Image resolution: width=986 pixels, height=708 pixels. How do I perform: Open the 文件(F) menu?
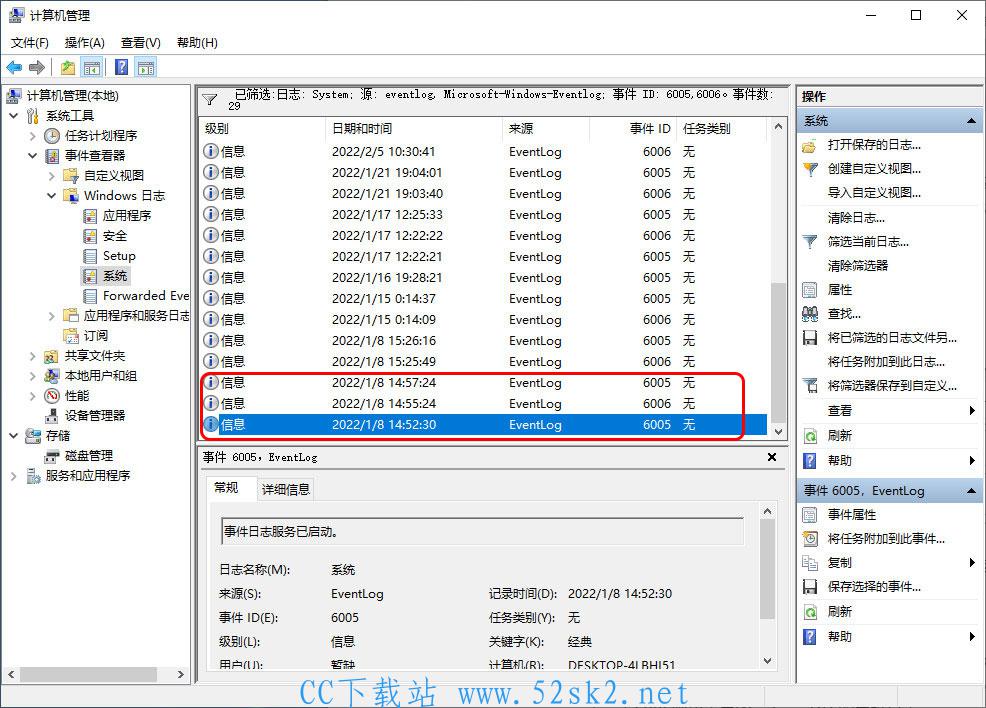[30, 43]
